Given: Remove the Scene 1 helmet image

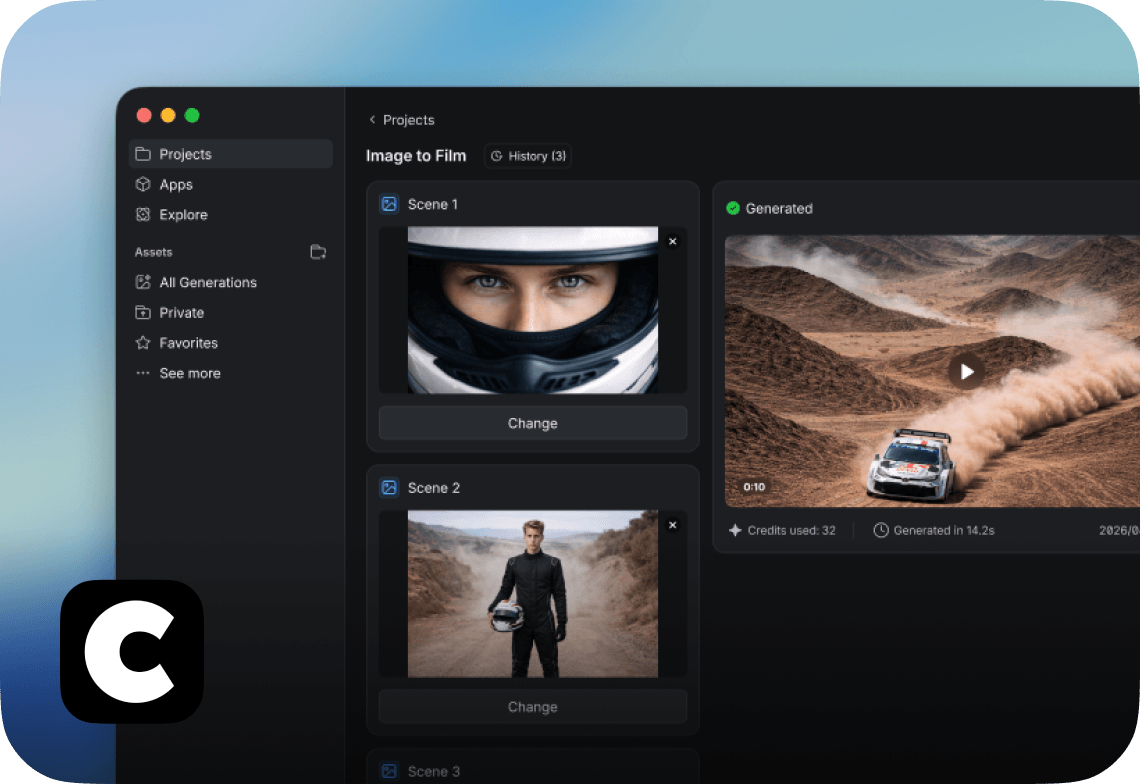Looking at the screenshot, I should click(x=673, y=241).
